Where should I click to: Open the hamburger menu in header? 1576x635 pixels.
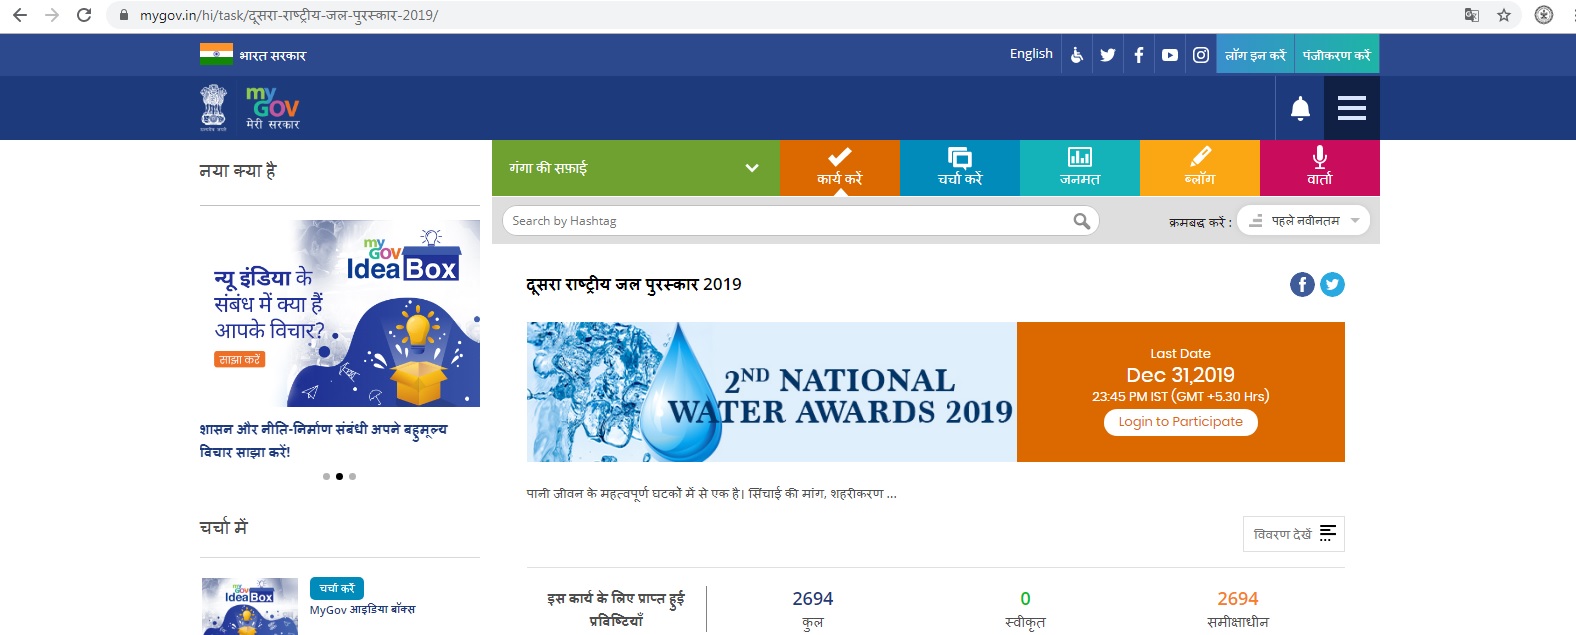click(x=1352, y=108)
